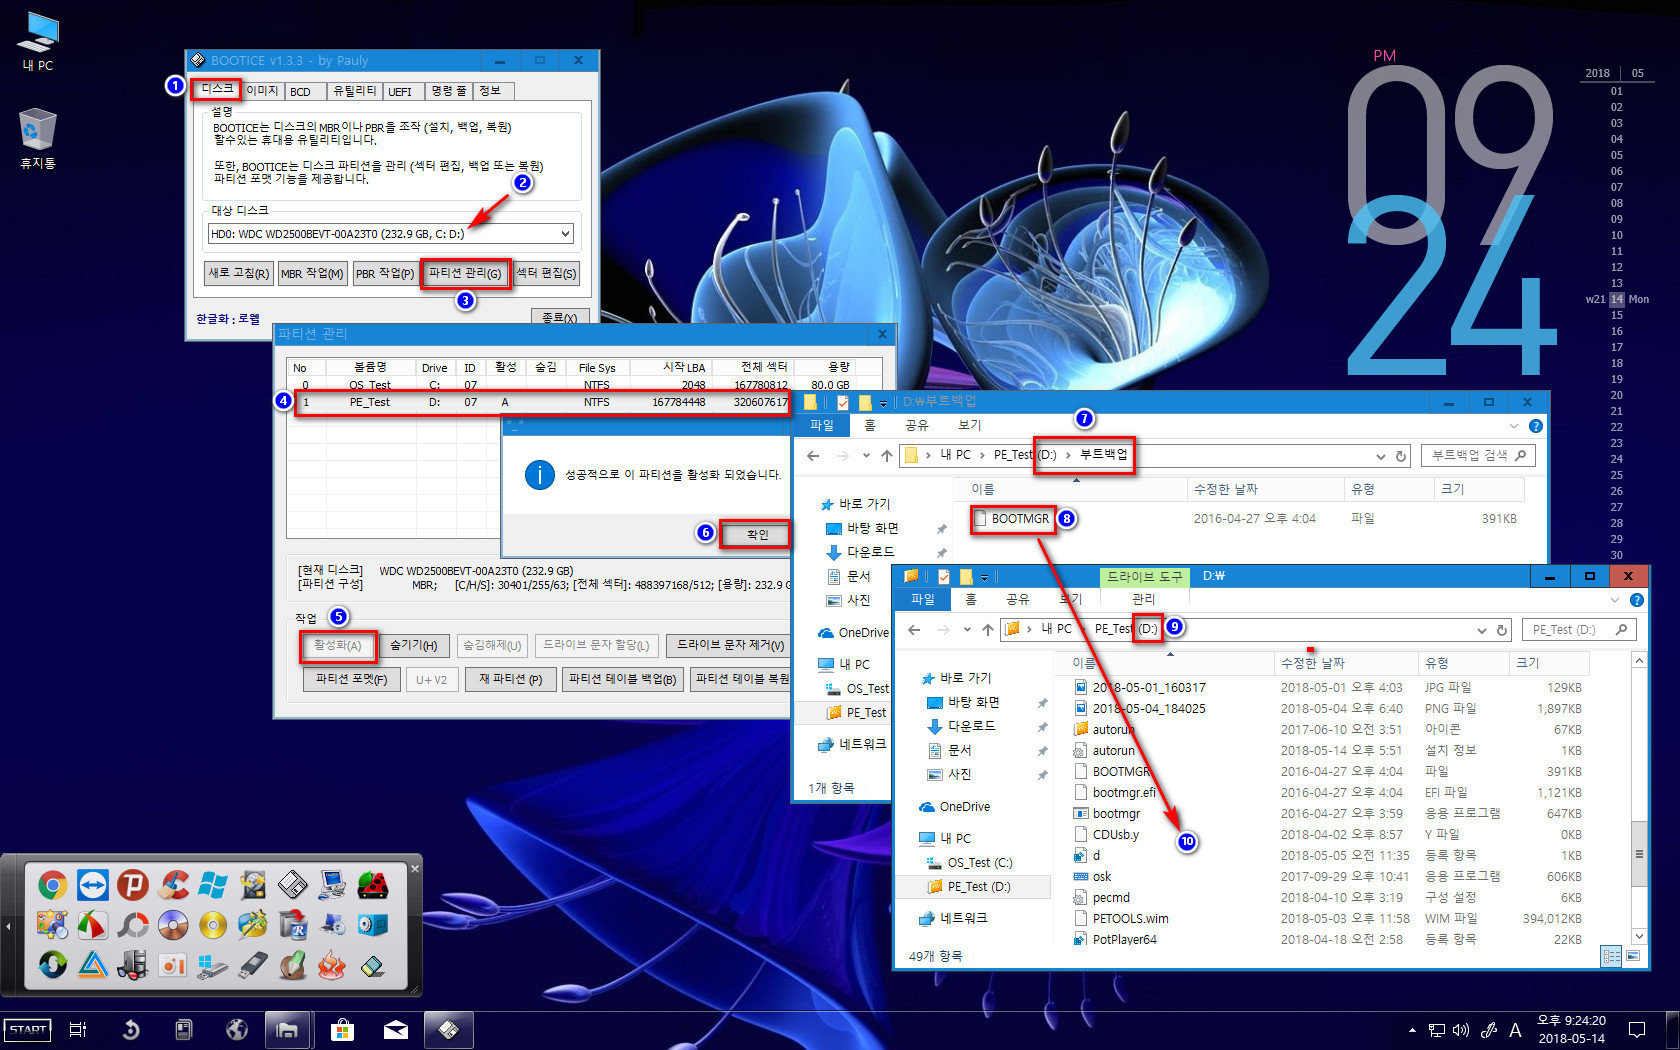The image size is (1680, 1050).
Task: Click 섹터 편집(S) button in BOOTICE
Action: pos(546,273)
